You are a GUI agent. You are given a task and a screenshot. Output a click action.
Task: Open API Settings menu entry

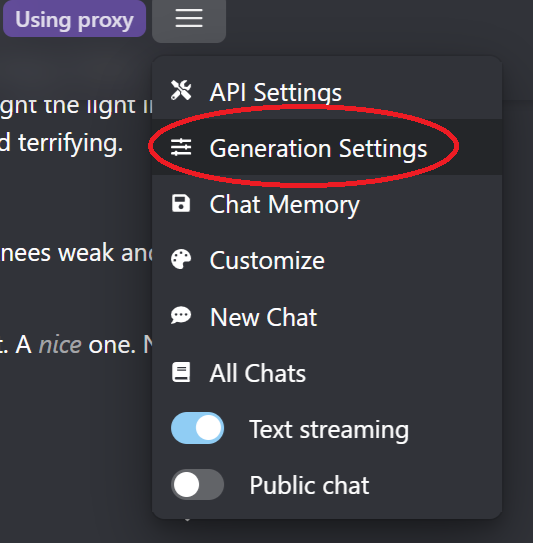[327, 91]
